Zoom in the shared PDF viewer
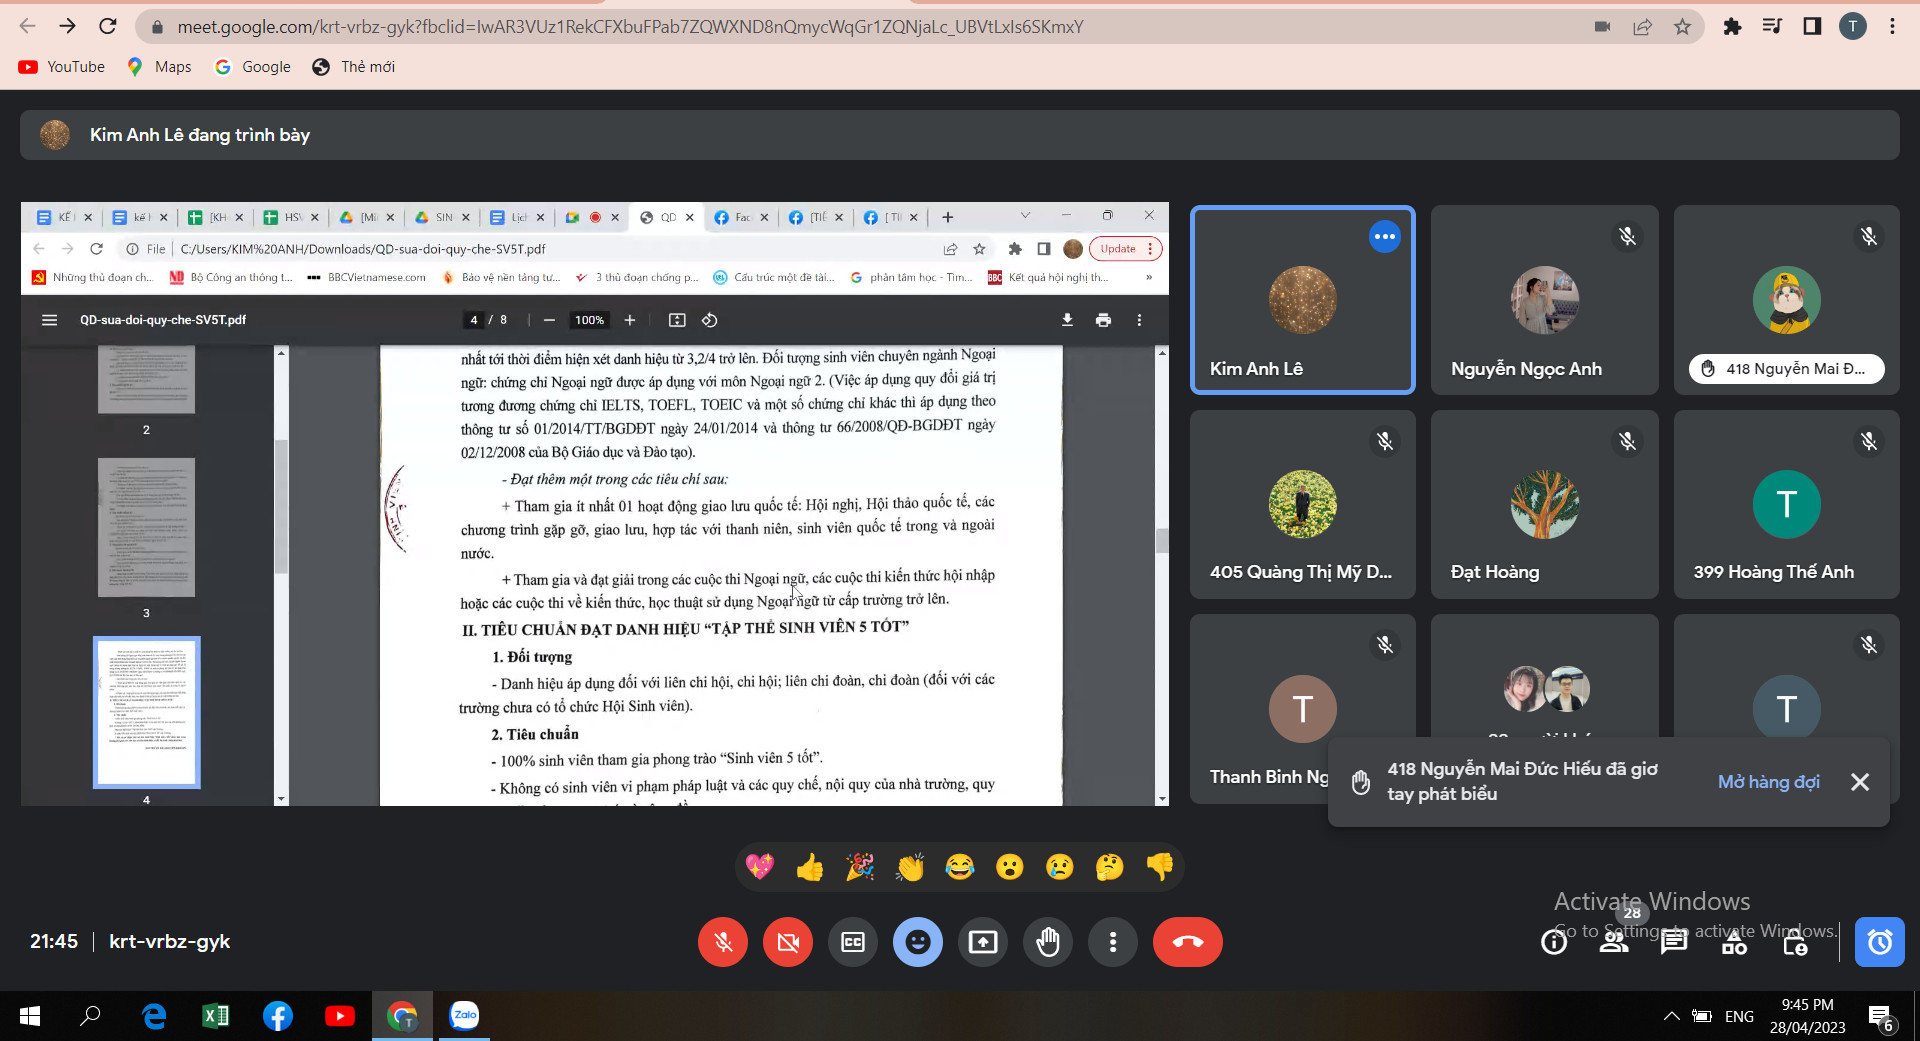The height and width of the screenshot is (1041, 1920). pyautogui.click(x=630, y=320)
